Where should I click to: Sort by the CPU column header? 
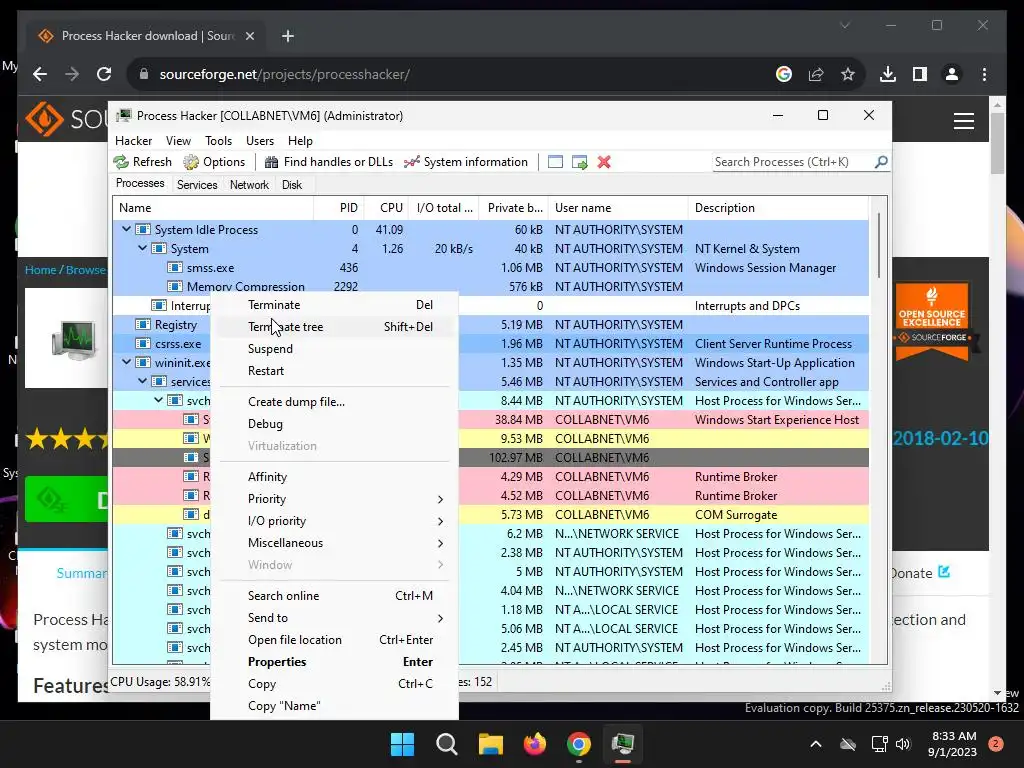(386, 208)
